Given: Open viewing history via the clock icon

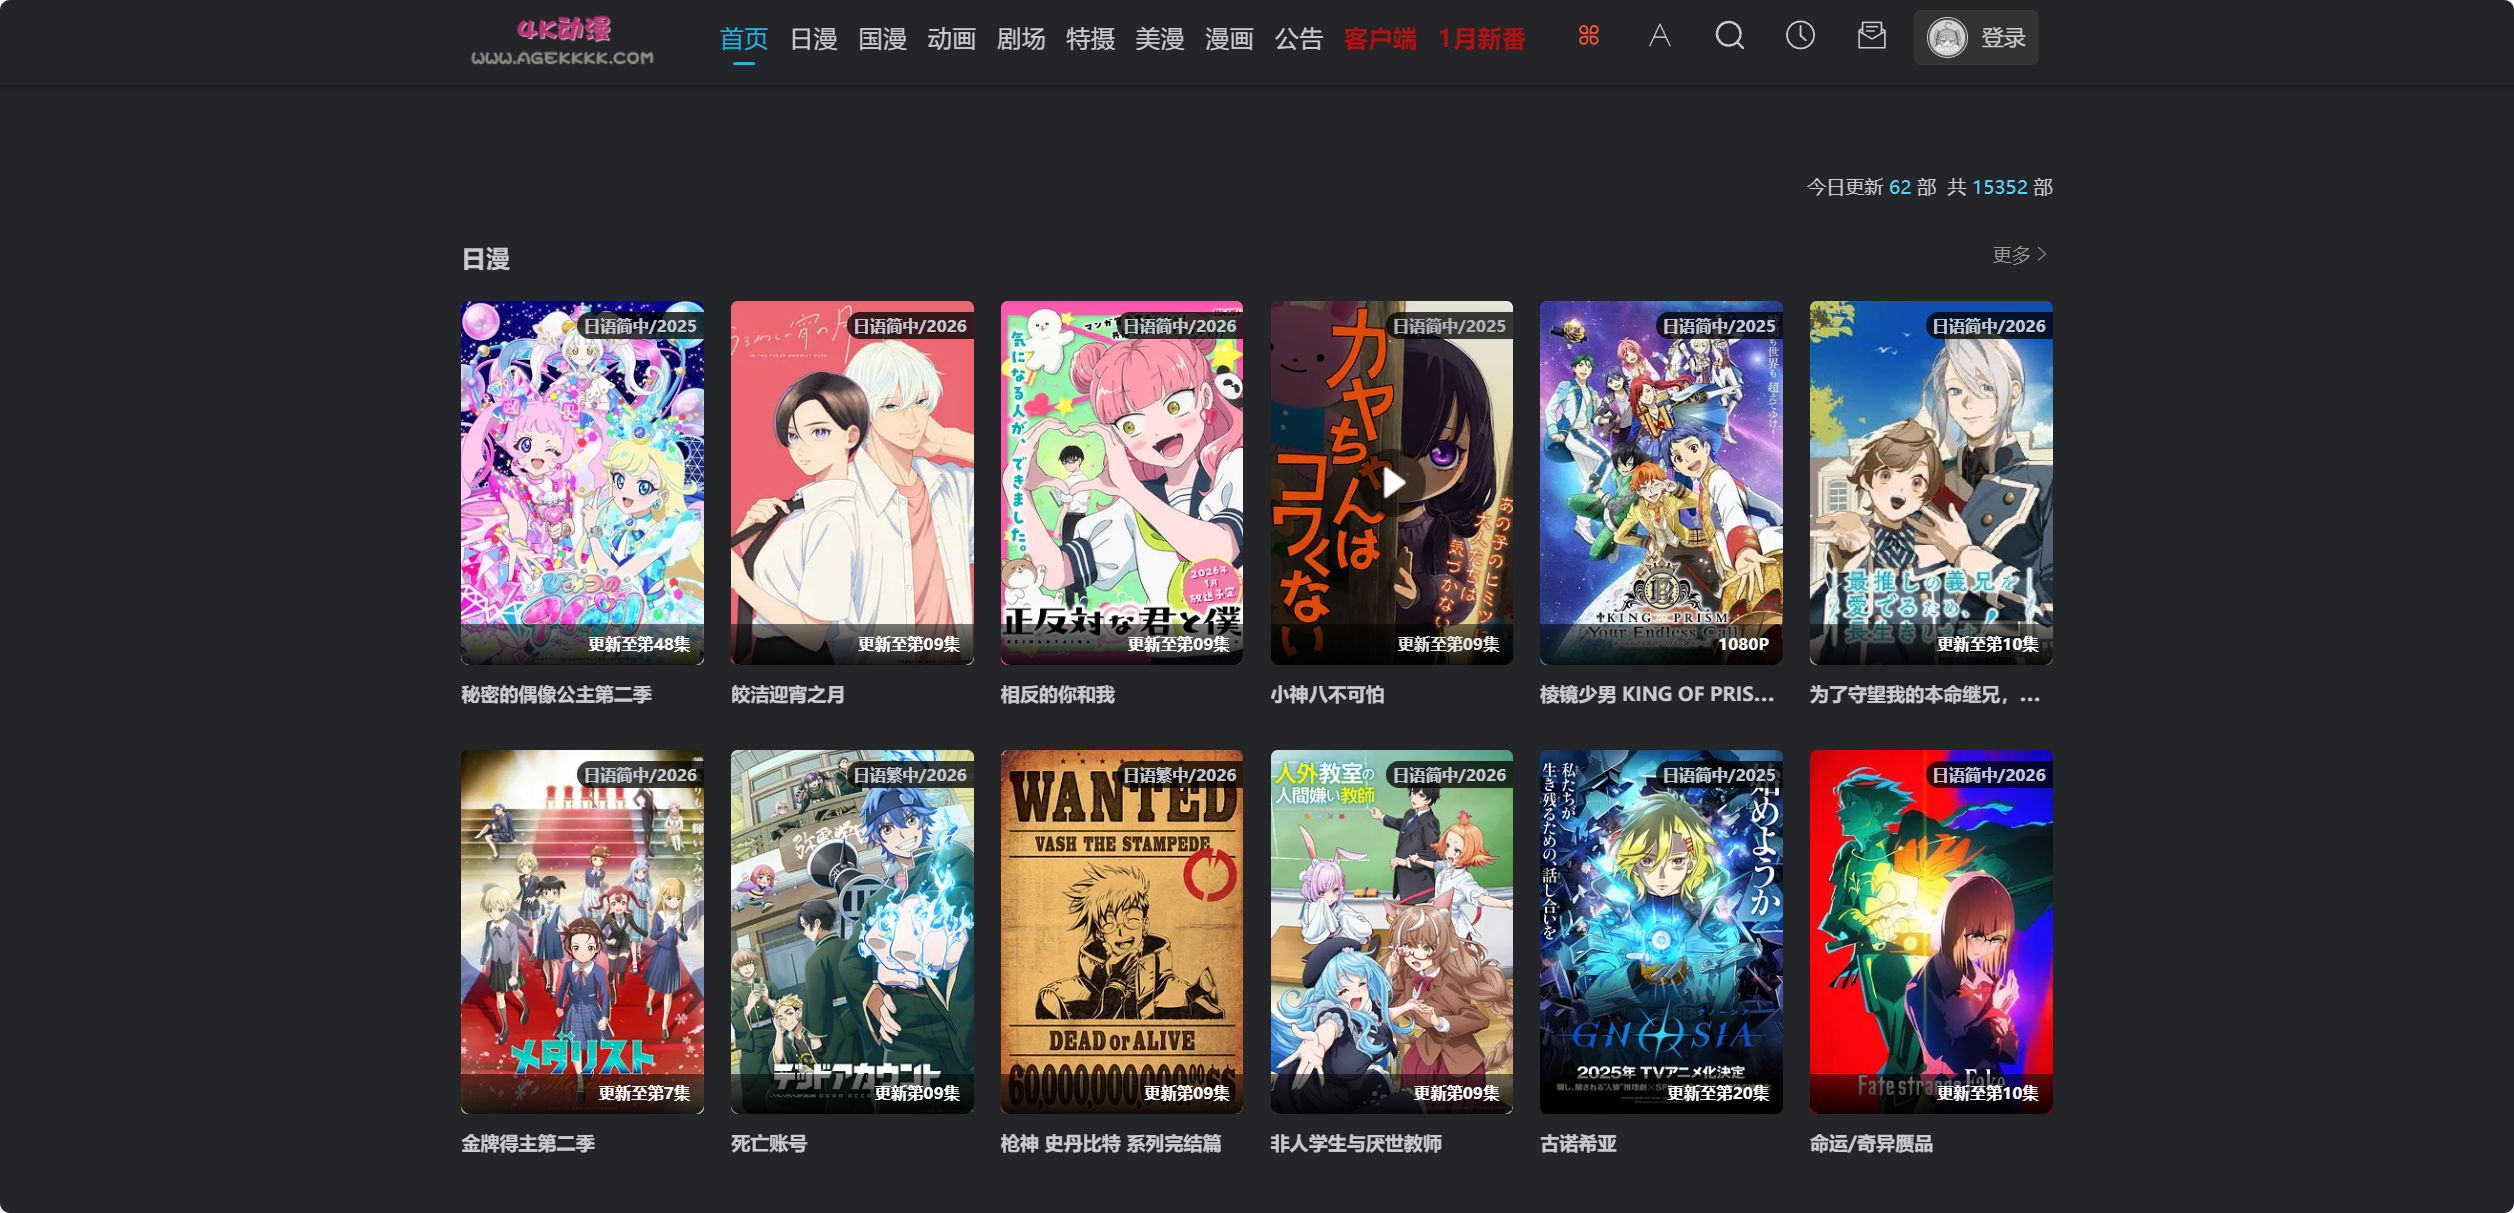Looking at the screenshot, I should click(1800, 36).
